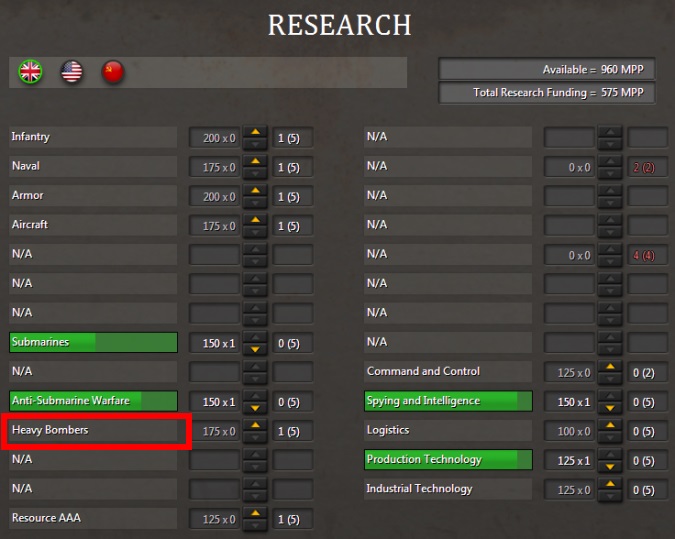Select the Resource AAA research entry
The image size is (675, 539).
pyautogui.click(x=93, y=518)
